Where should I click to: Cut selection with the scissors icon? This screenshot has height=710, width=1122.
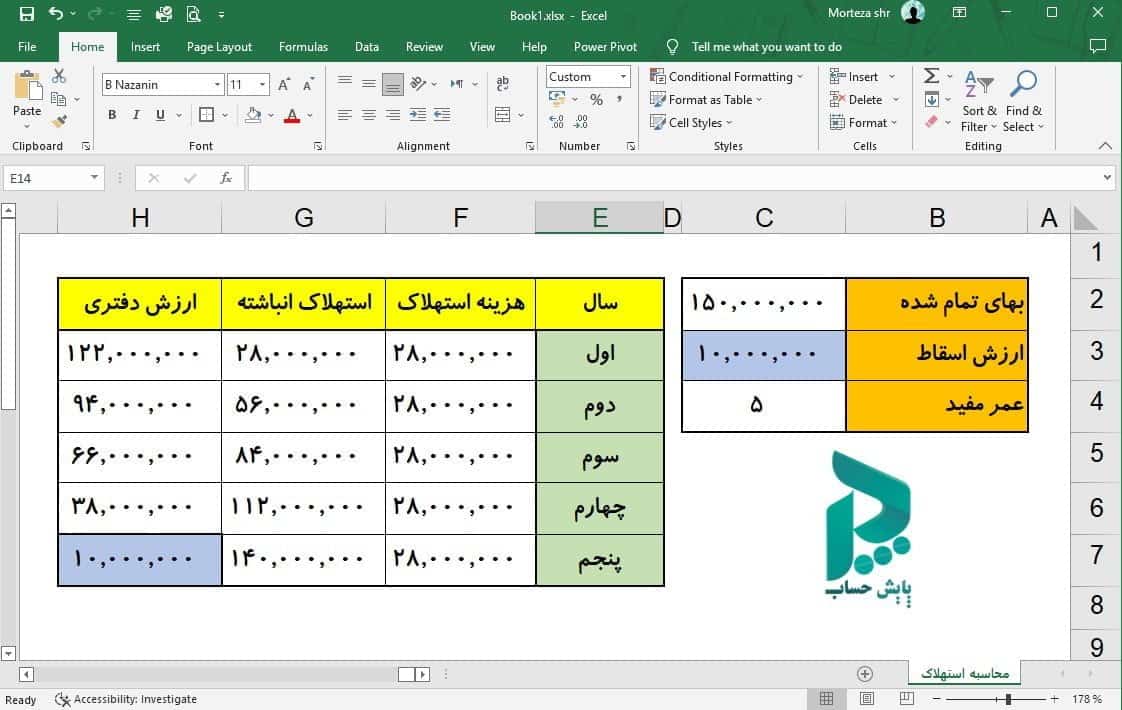[59, 76]
